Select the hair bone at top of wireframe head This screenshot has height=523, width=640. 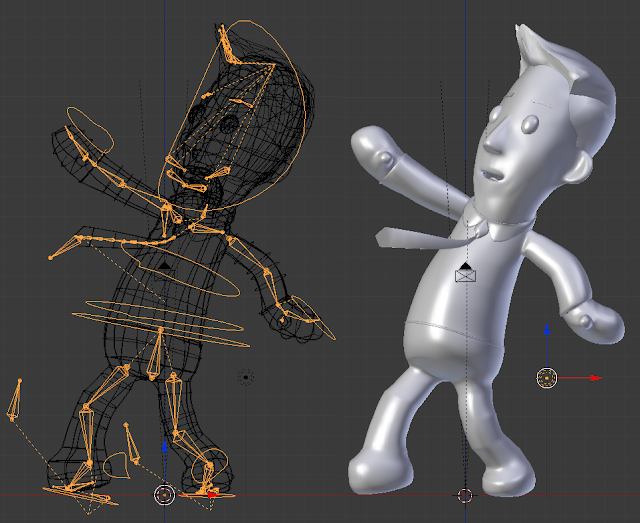coord(227,44)
